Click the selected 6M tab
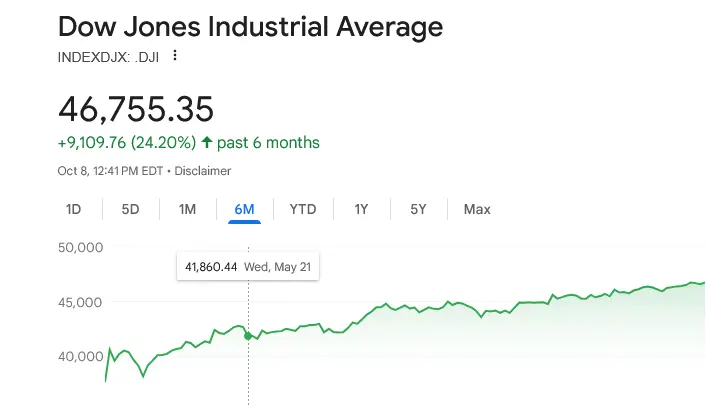The width and height of the screenshot is (706, 406). pos(244,209)
